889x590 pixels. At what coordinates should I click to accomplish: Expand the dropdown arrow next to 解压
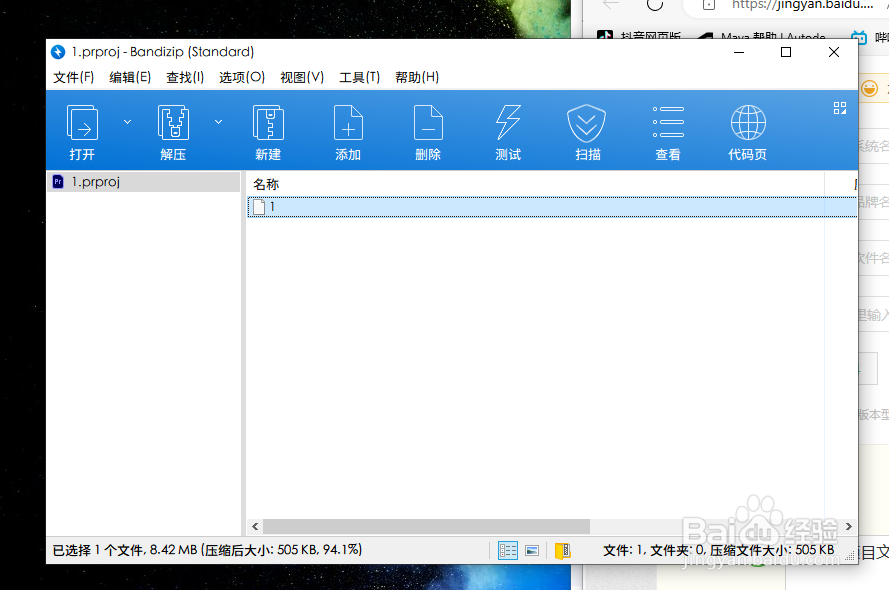click(218, 122)
